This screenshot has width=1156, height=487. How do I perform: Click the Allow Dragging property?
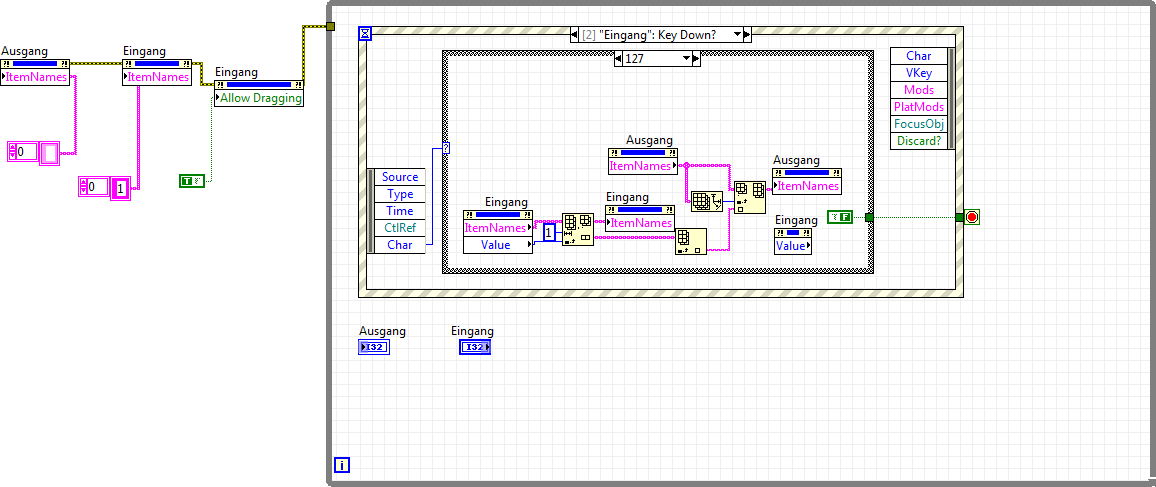click(259, 98)
